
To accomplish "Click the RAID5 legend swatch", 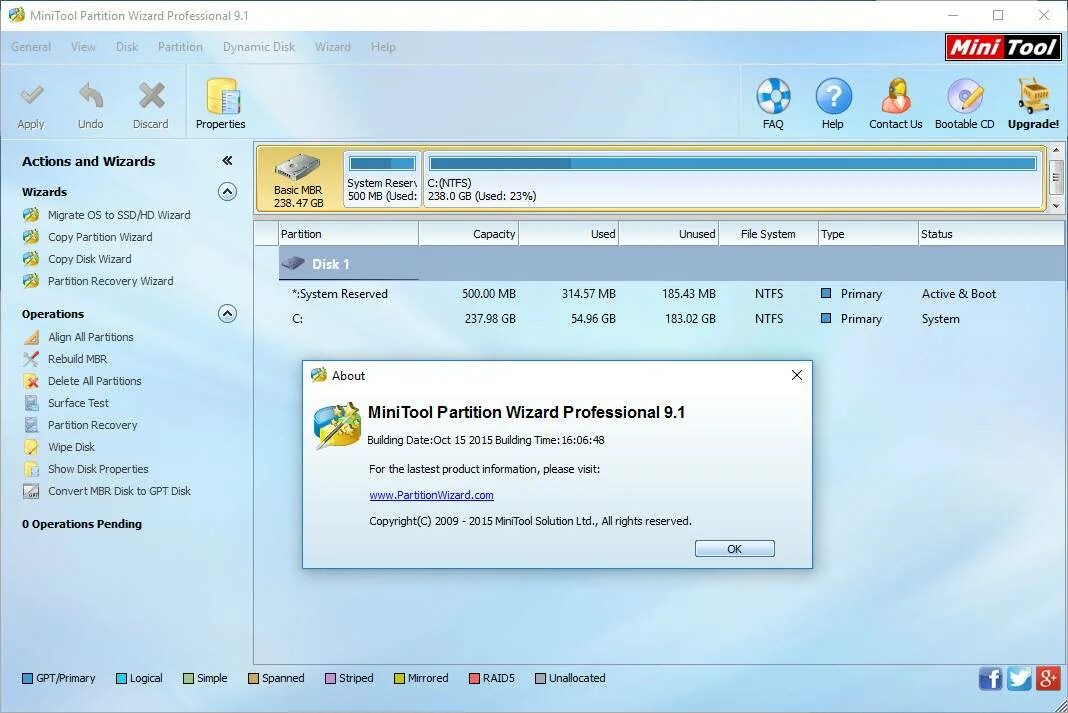I will coord(475,678).
